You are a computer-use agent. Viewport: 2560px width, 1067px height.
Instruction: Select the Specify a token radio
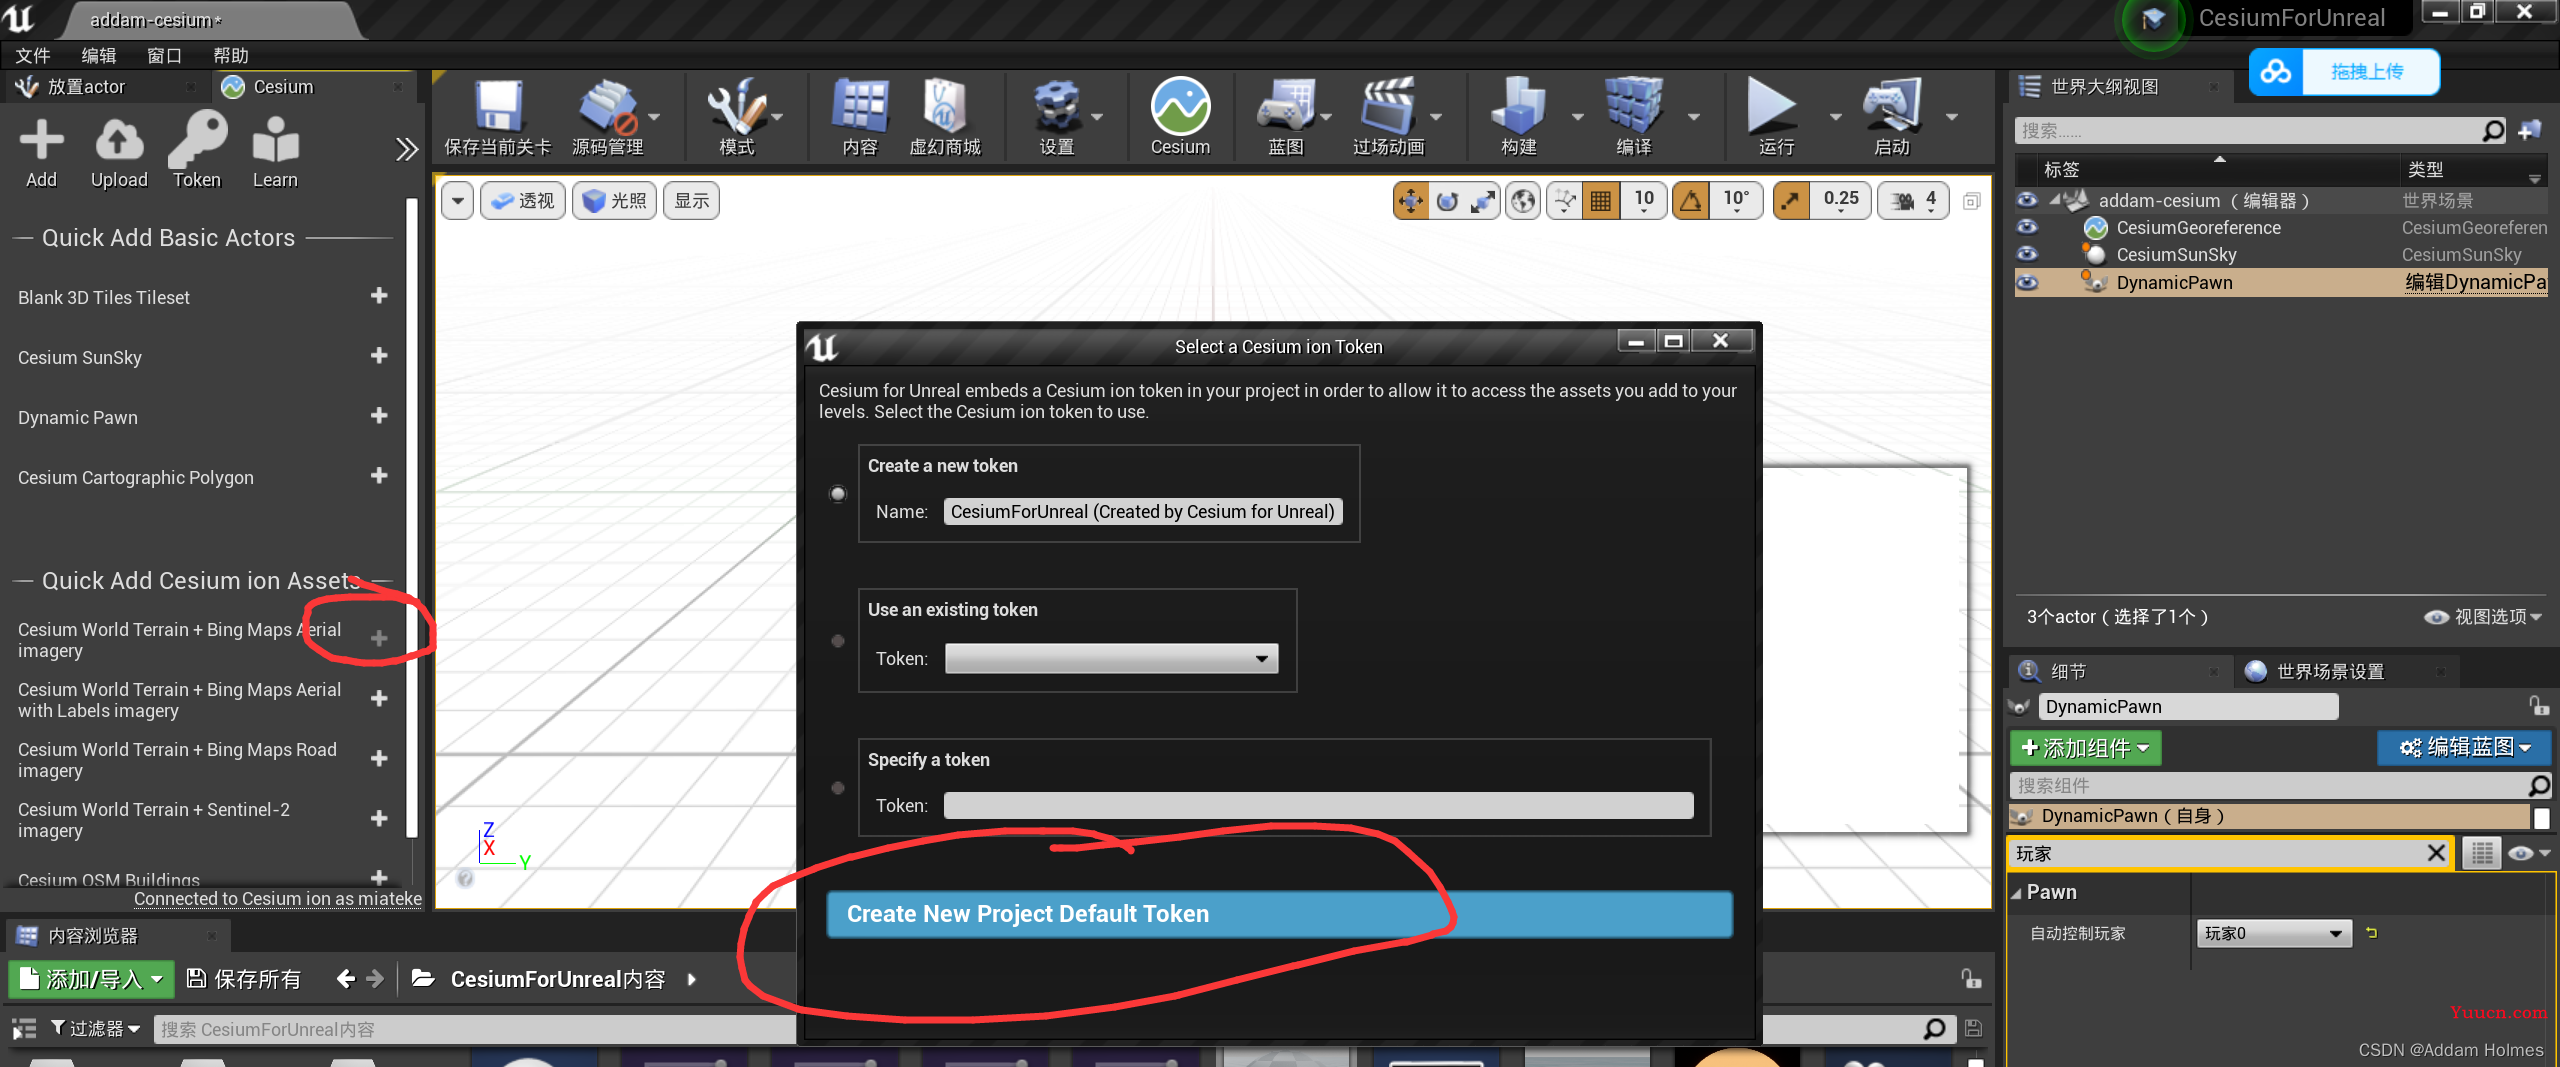(x=838, y=788)
